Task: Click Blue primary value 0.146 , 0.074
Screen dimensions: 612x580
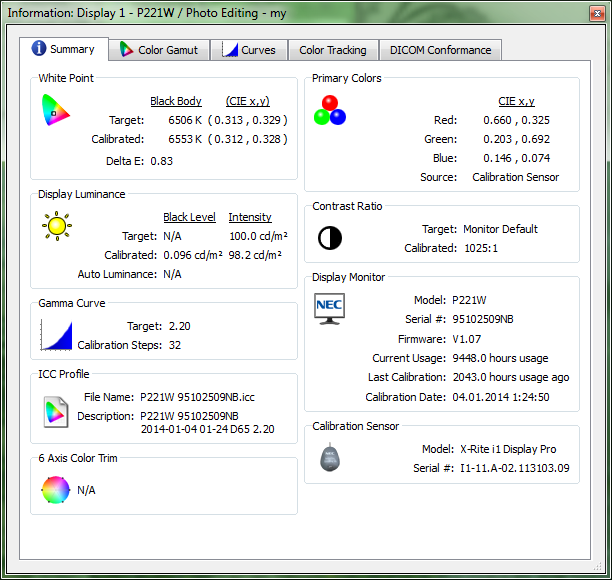Action: tap(516, 158)
